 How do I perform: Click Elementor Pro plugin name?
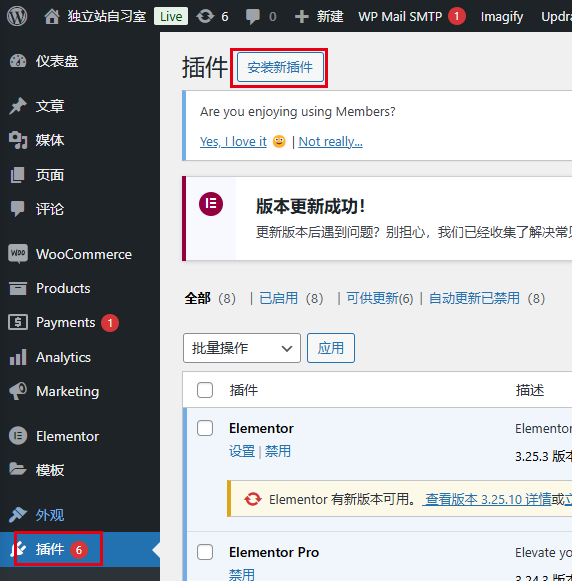point(274,552)
